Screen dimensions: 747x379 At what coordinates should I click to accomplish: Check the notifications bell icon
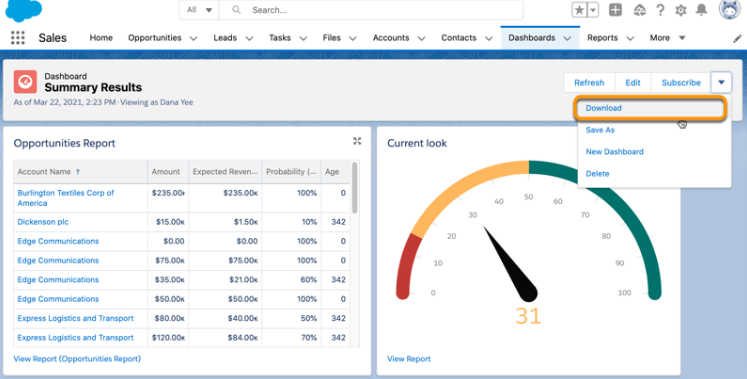tap(701, 10)
